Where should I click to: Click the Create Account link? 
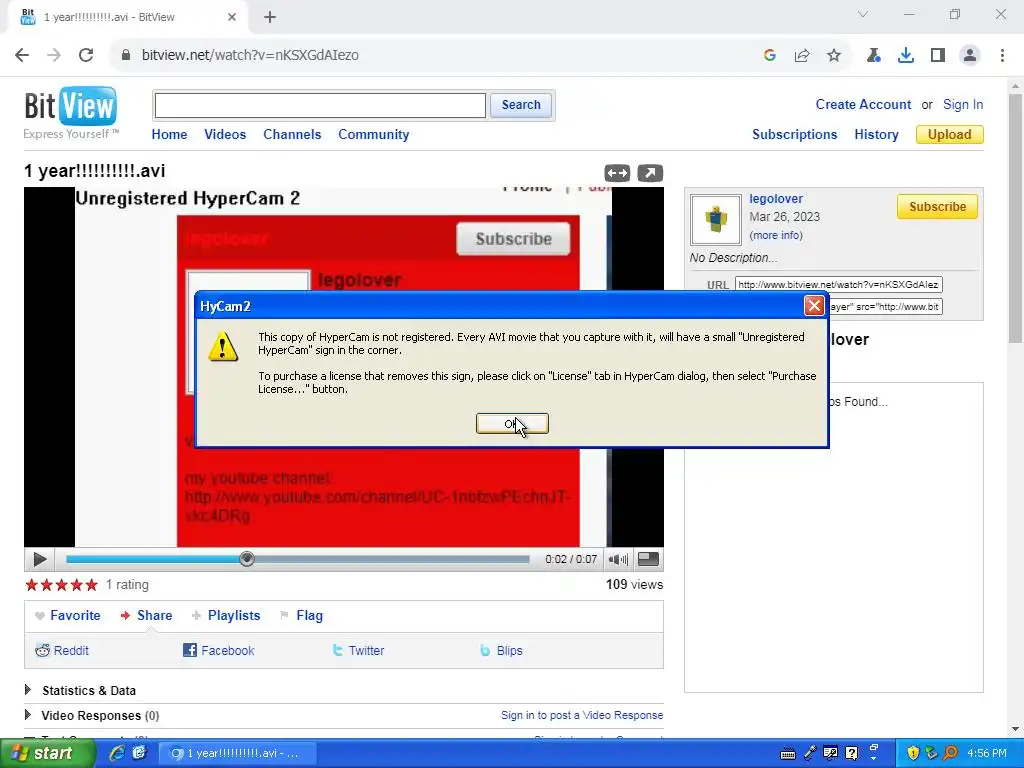click(x=863, y=104)
